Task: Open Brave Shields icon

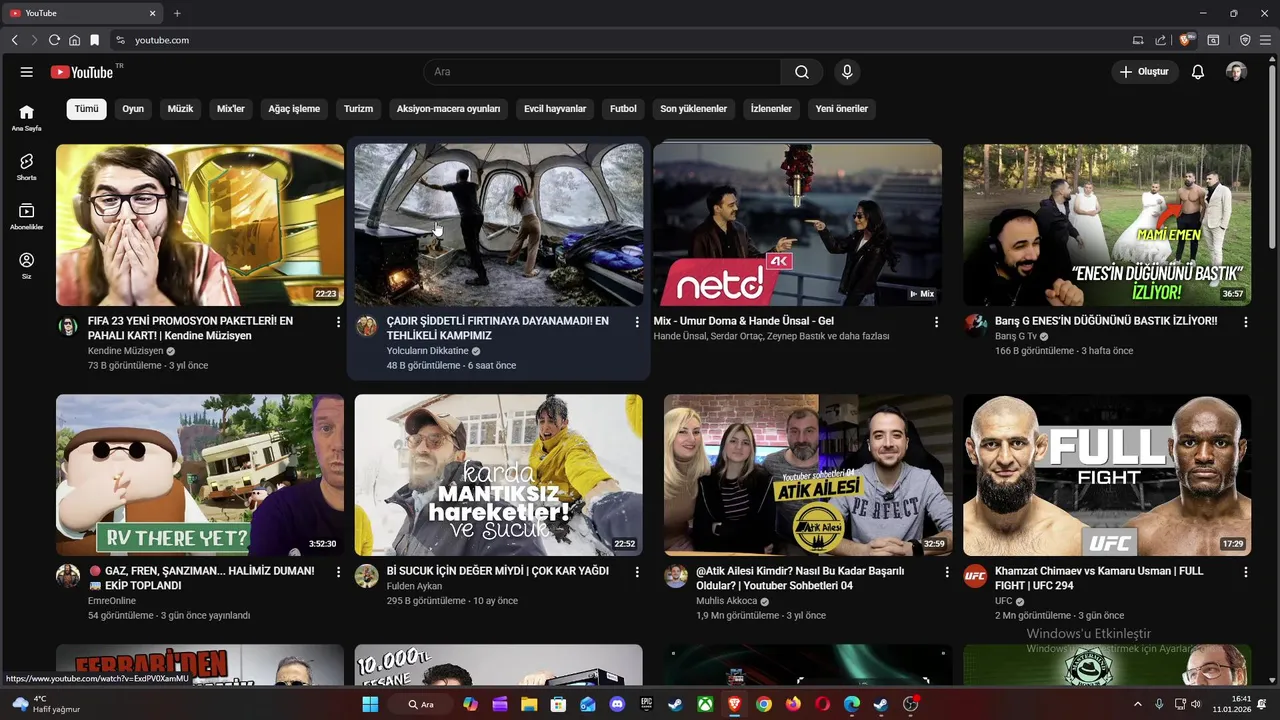Action: (1186, 40)
